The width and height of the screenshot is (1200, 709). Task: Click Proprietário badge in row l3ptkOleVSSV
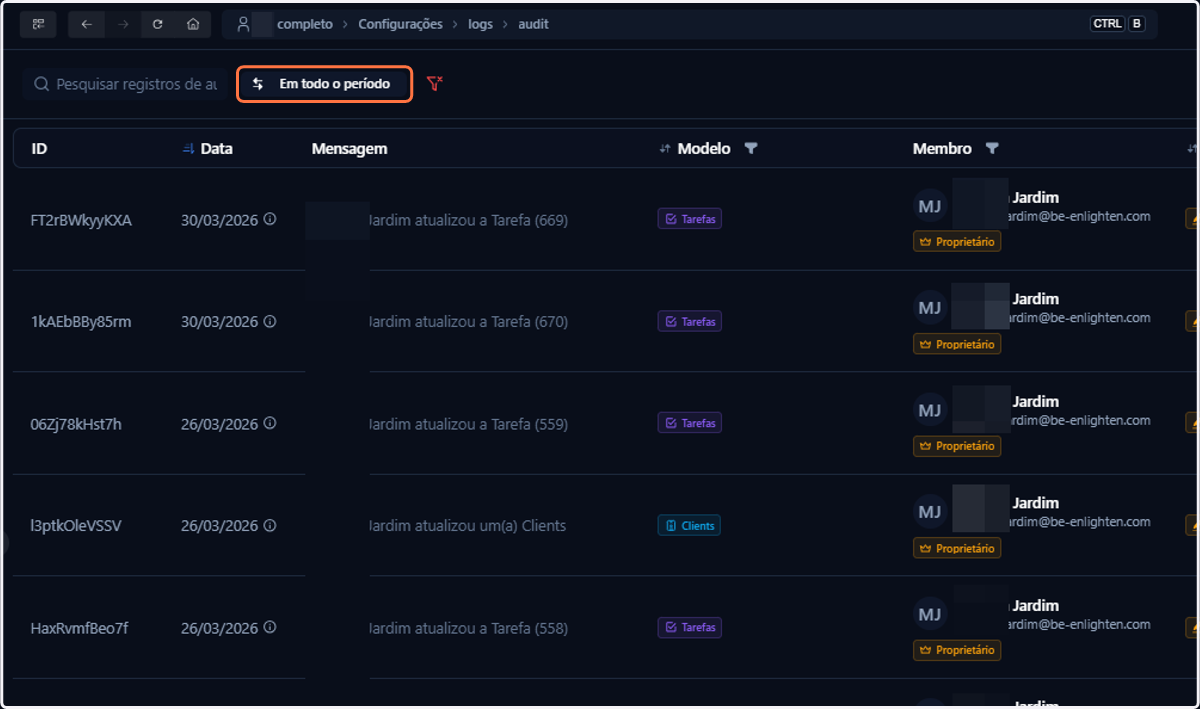957,548
